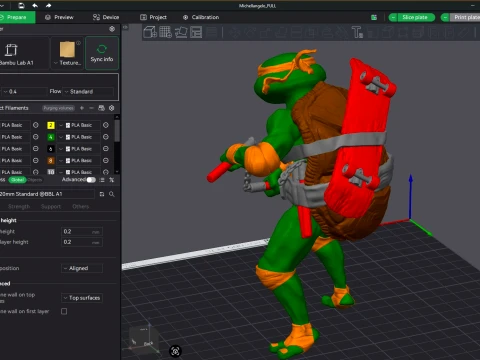
Task: Edit settings icon for filament 6 row
Action: (x=106, y=149)
